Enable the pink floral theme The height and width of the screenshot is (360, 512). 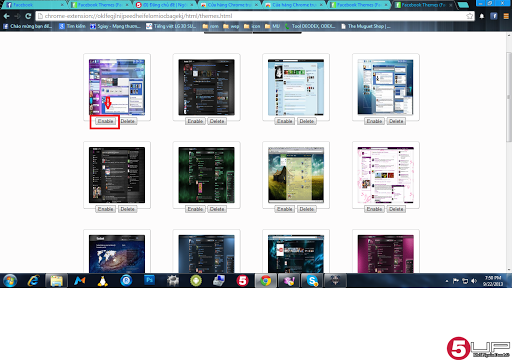coord(374,209)
